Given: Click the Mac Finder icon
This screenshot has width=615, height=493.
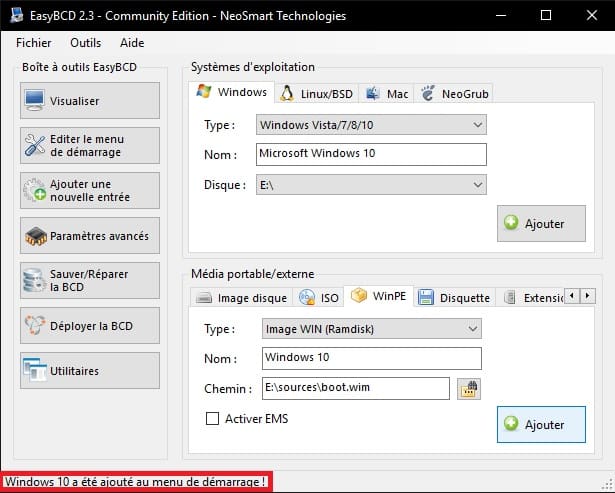Looking at the screenshot, I should point(372,93).
